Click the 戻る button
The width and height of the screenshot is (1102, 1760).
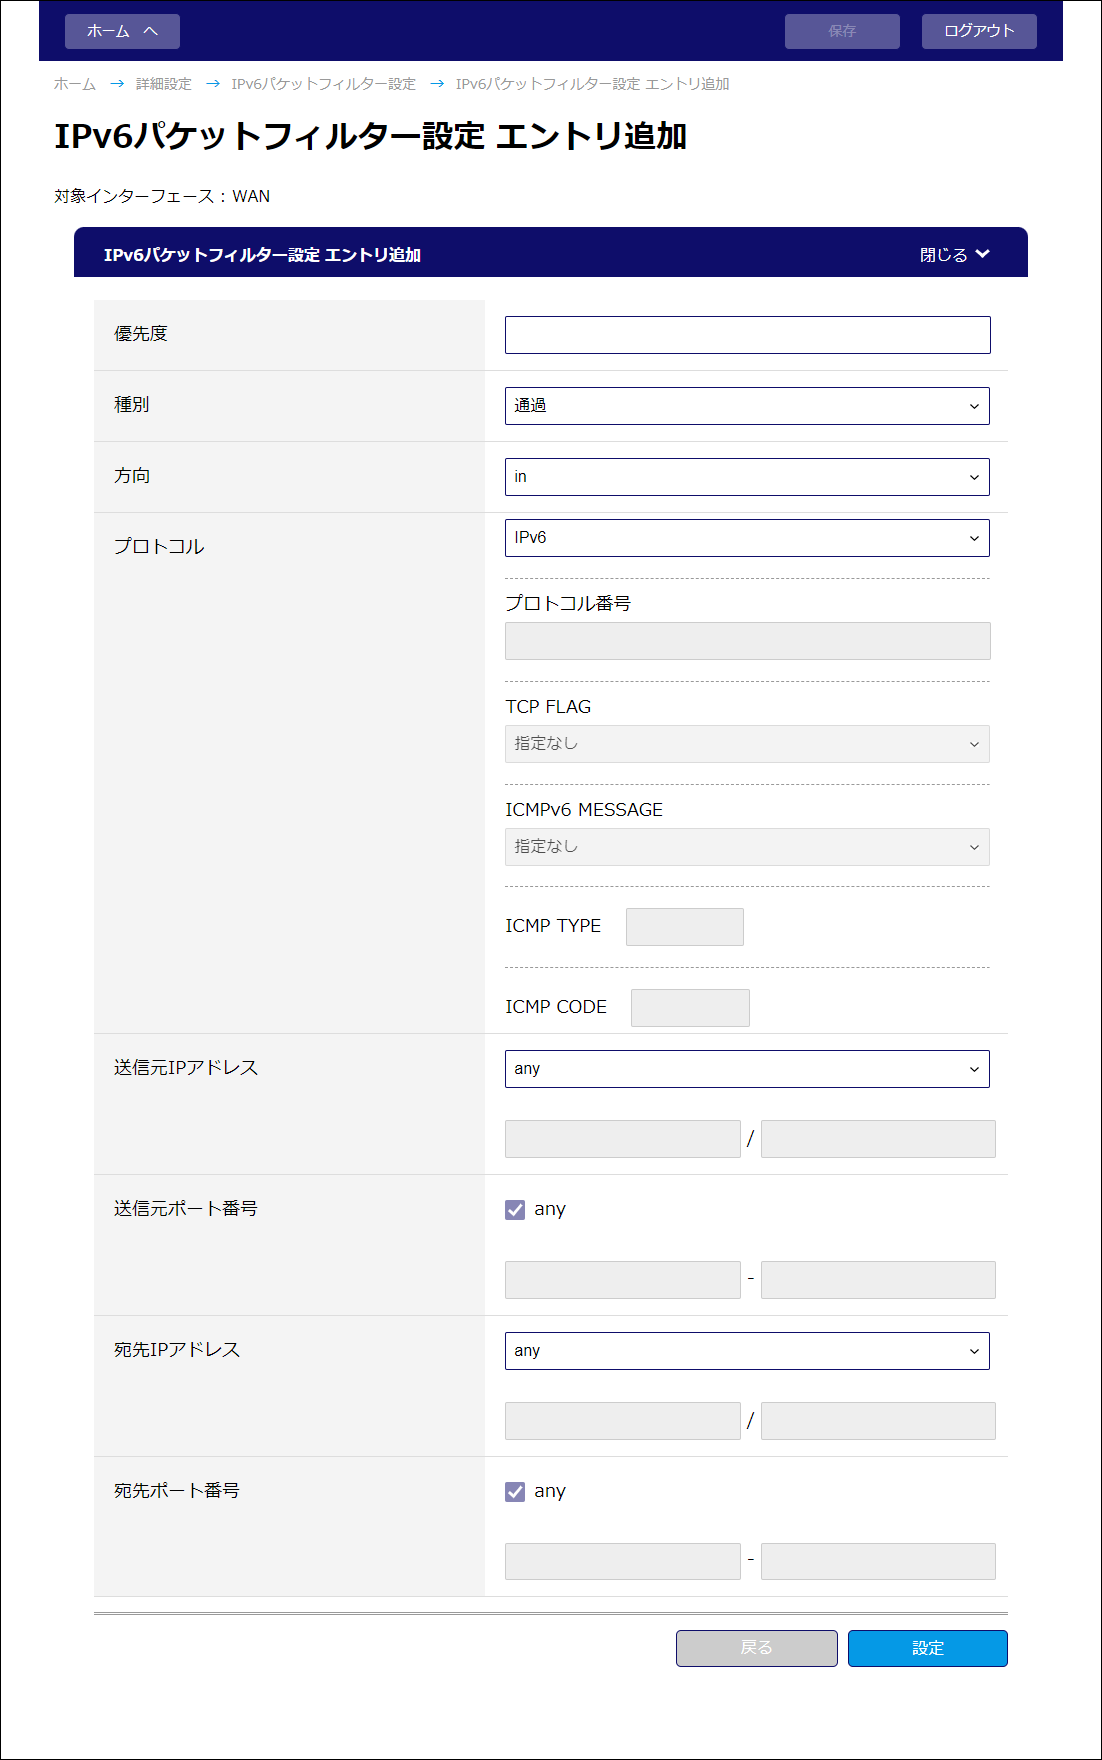[x=756, y=1648]
